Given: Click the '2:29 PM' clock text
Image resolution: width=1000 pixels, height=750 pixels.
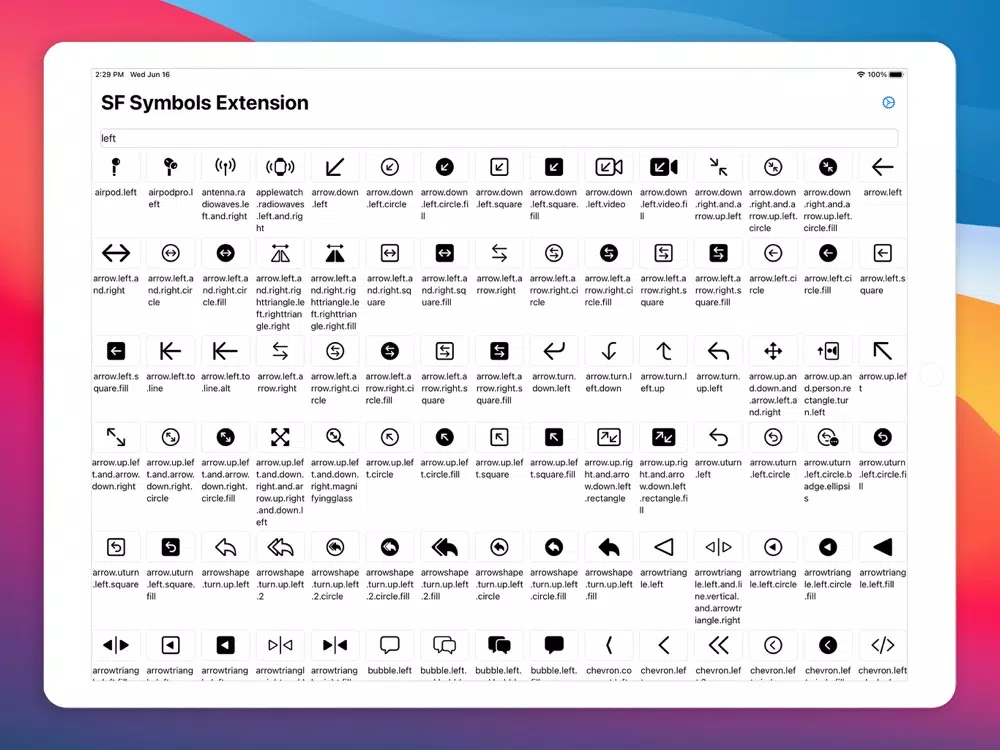Looking at the screenshot, I should (110, 75).
